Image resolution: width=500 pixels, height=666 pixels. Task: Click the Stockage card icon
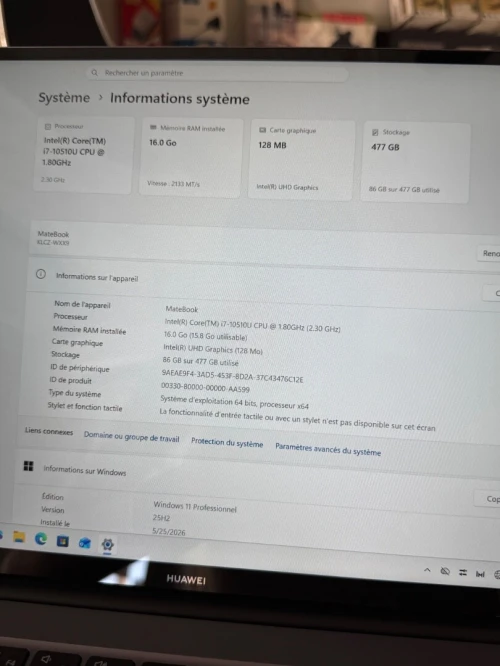click(375, 132)
